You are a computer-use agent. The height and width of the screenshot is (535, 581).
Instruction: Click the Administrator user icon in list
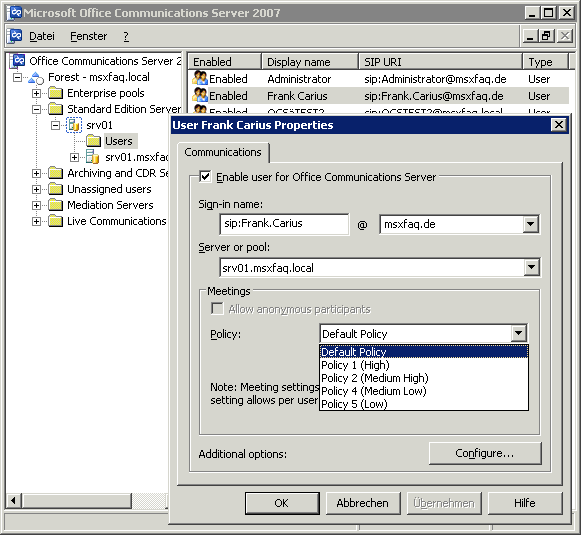pyautogui.click(x=200, y=78)
